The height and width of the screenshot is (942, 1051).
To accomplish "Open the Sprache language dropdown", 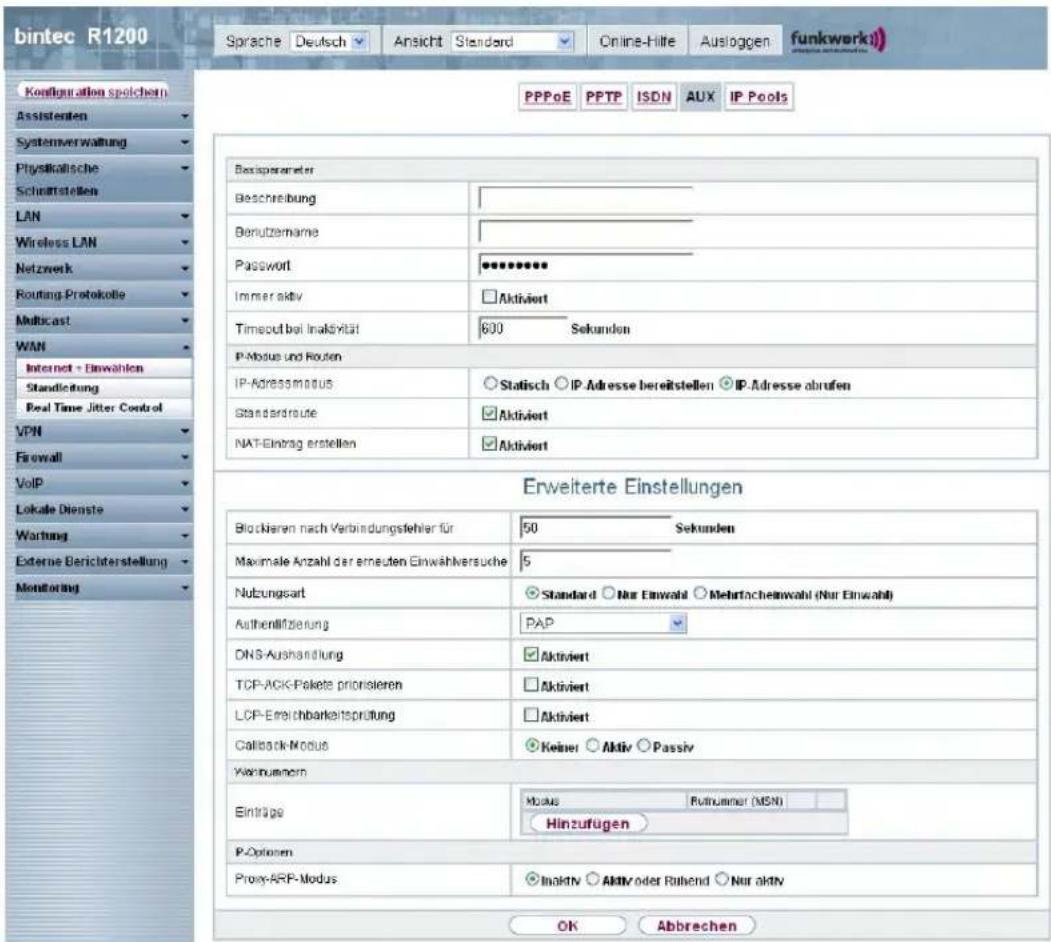I will coord(330,42).
